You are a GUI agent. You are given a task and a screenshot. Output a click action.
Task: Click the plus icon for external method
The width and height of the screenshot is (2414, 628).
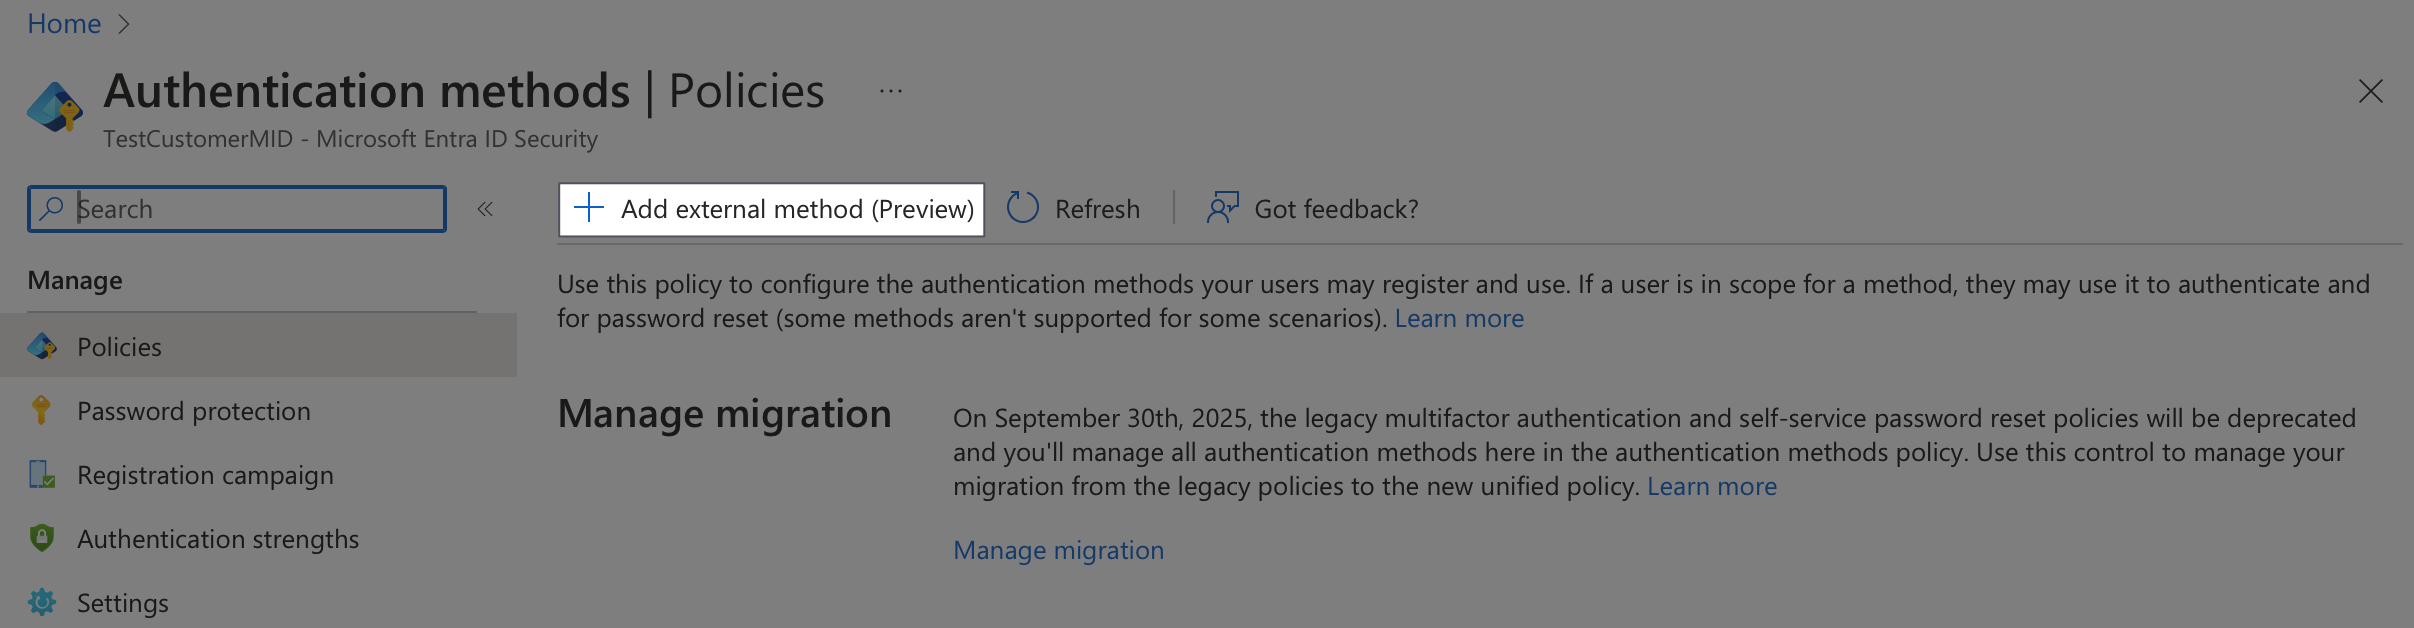589,208
